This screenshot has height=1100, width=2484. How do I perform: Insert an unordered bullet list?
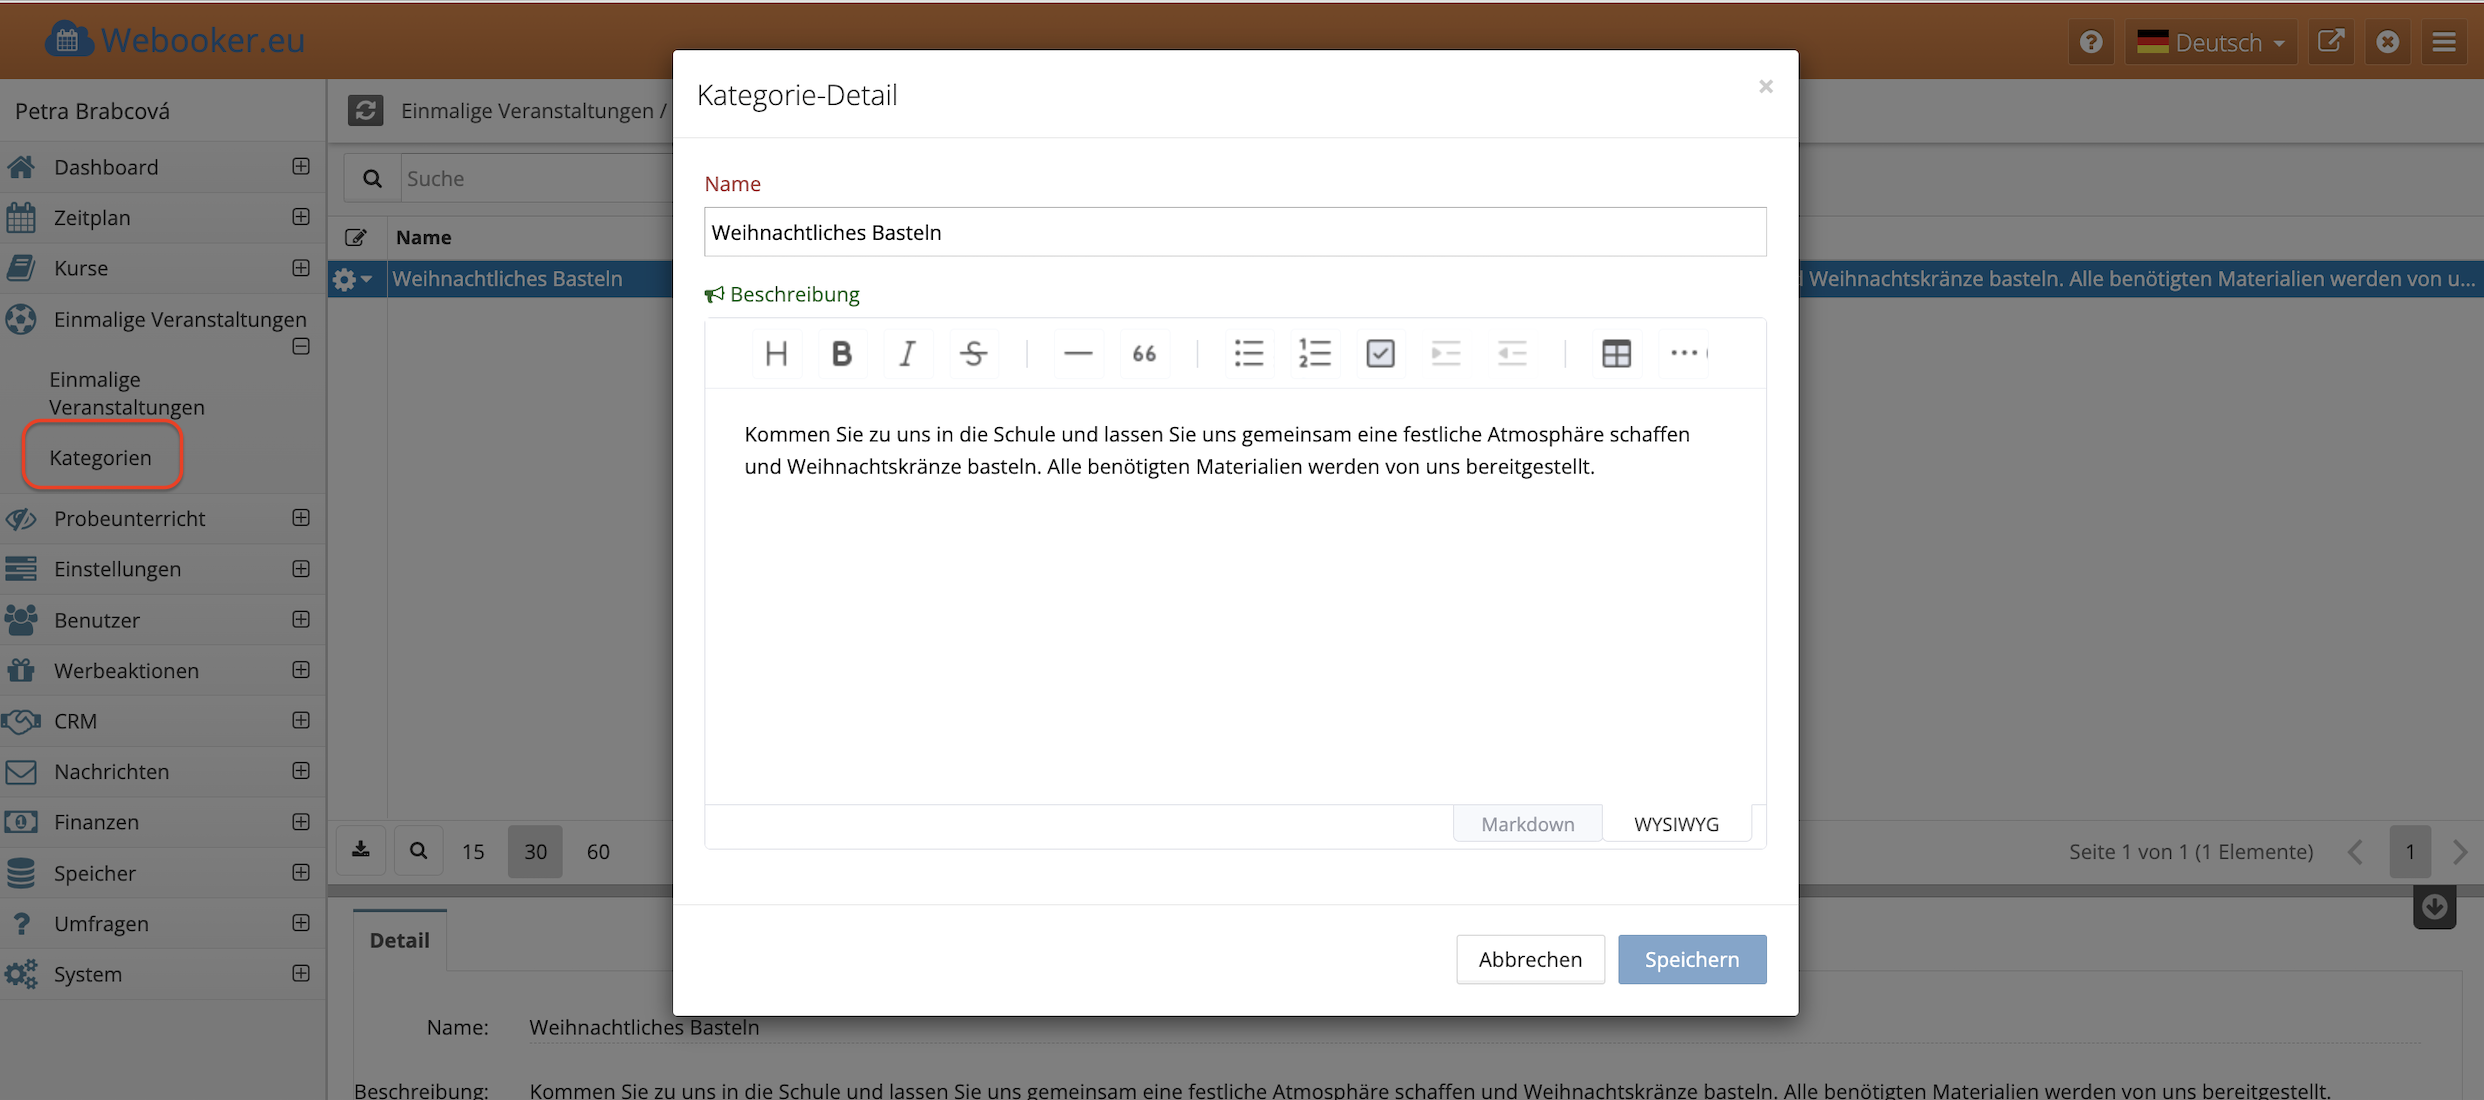click(x=1249, y=353)
